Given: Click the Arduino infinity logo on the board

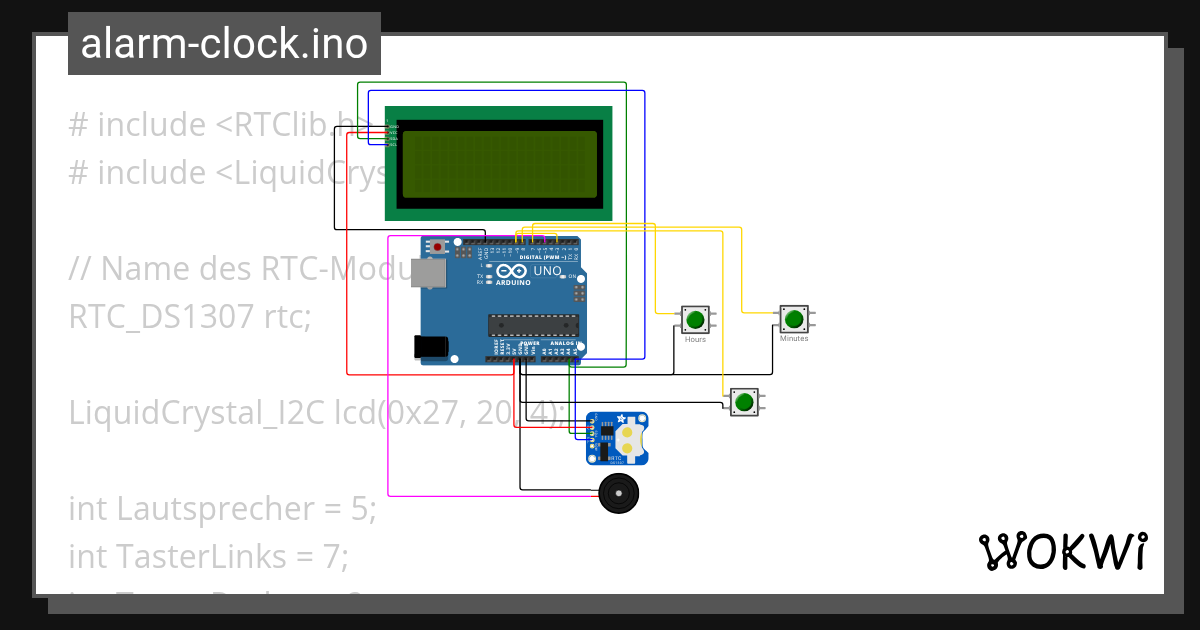Looking at the screenshot, I should [x=510, y=272].
